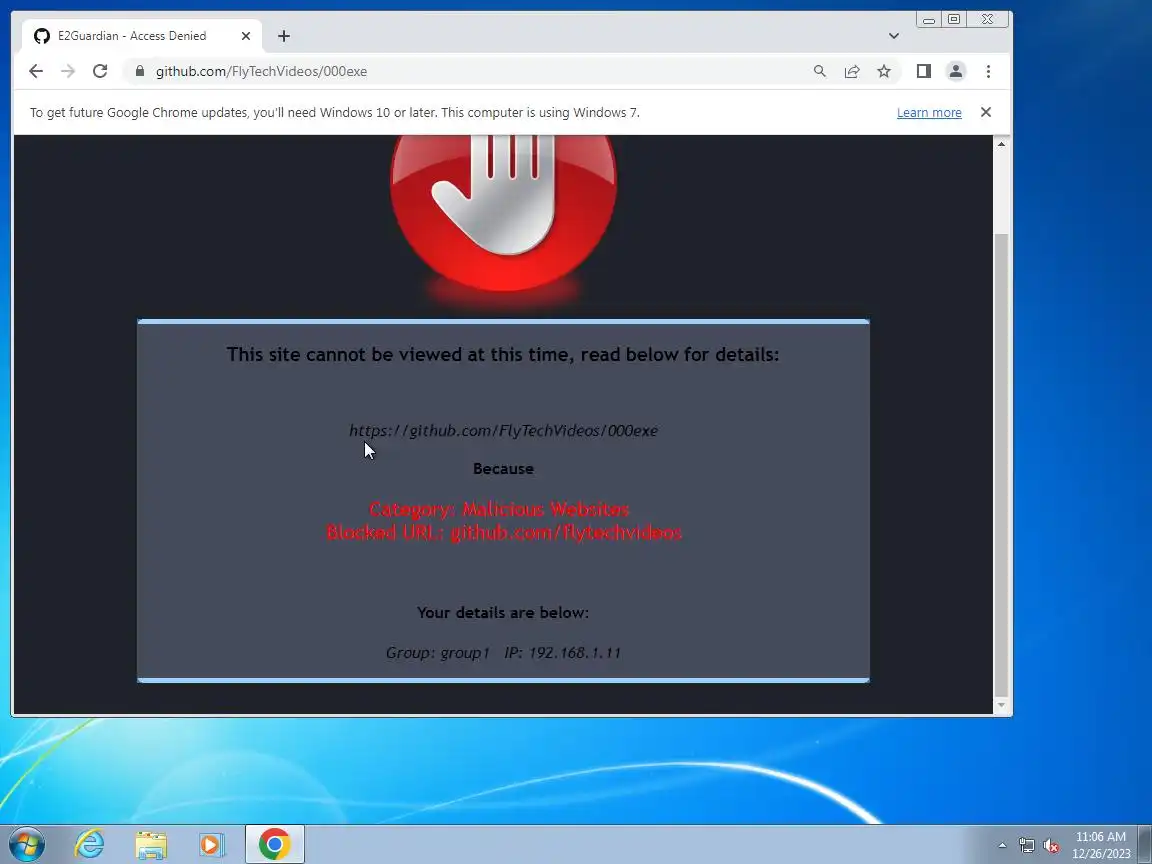Close the E2Guardian - Access Denied tab
Viewport: 1152px width, 864px height.
click(246, 36)
